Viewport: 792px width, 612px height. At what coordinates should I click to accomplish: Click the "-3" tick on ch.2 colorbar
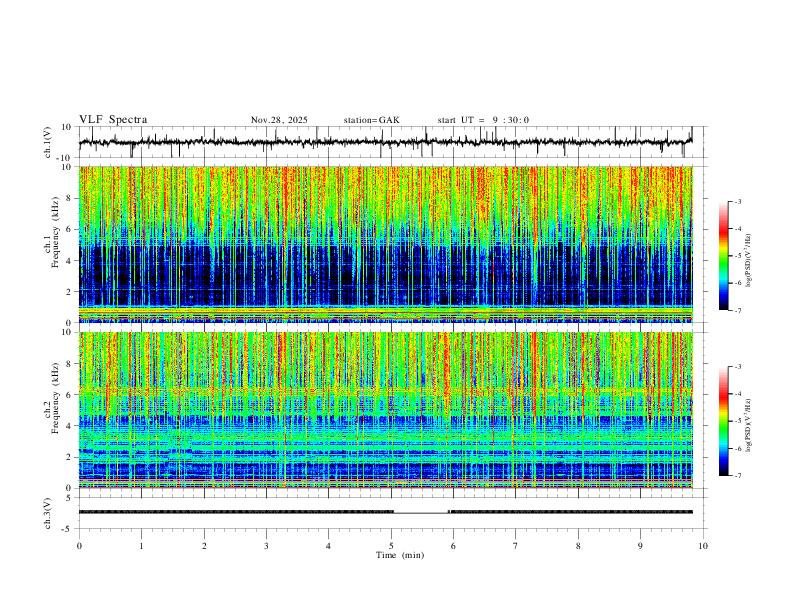tap(738, 367)
